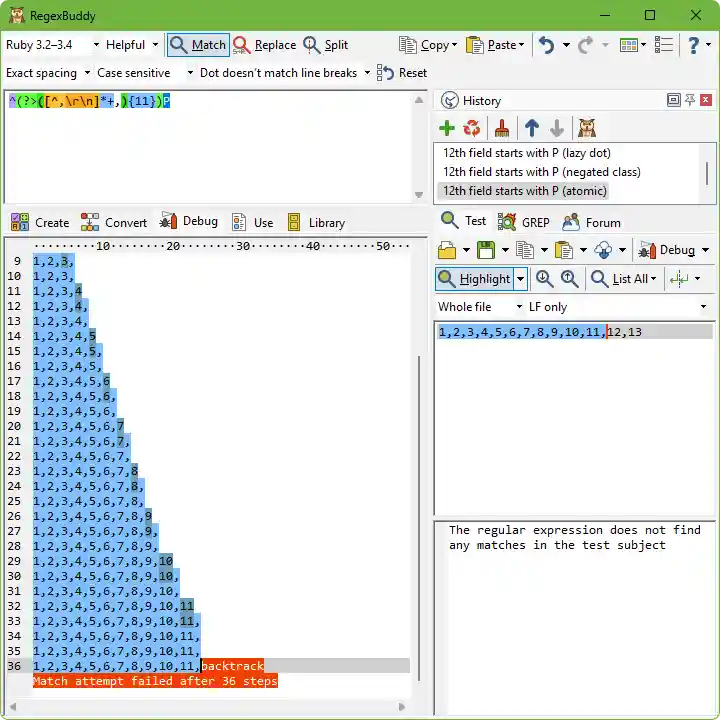Open the Forum tab
The height and width of the screenshot is (720, 720).
click(591, 222)
